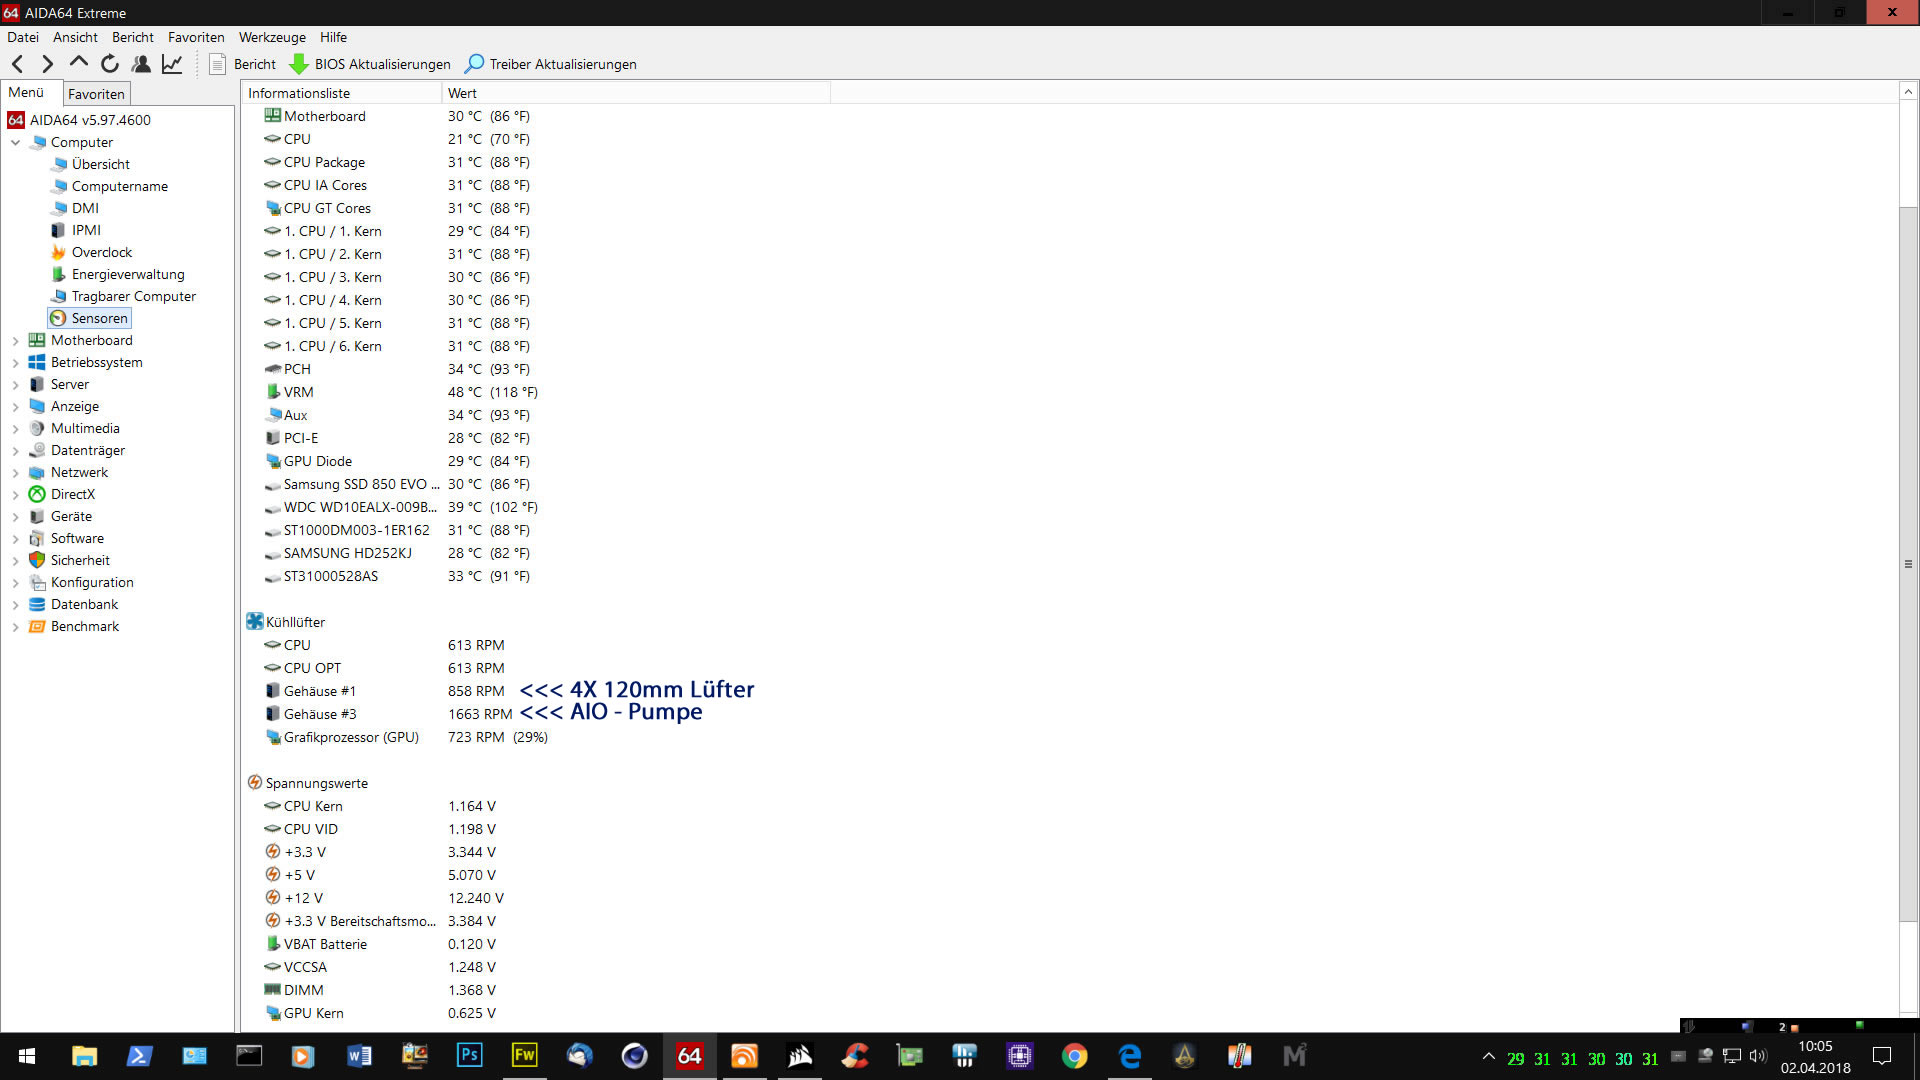Open the Hilfe menu
Viewport: 1920px width, 1080px height.
[333, 37]
